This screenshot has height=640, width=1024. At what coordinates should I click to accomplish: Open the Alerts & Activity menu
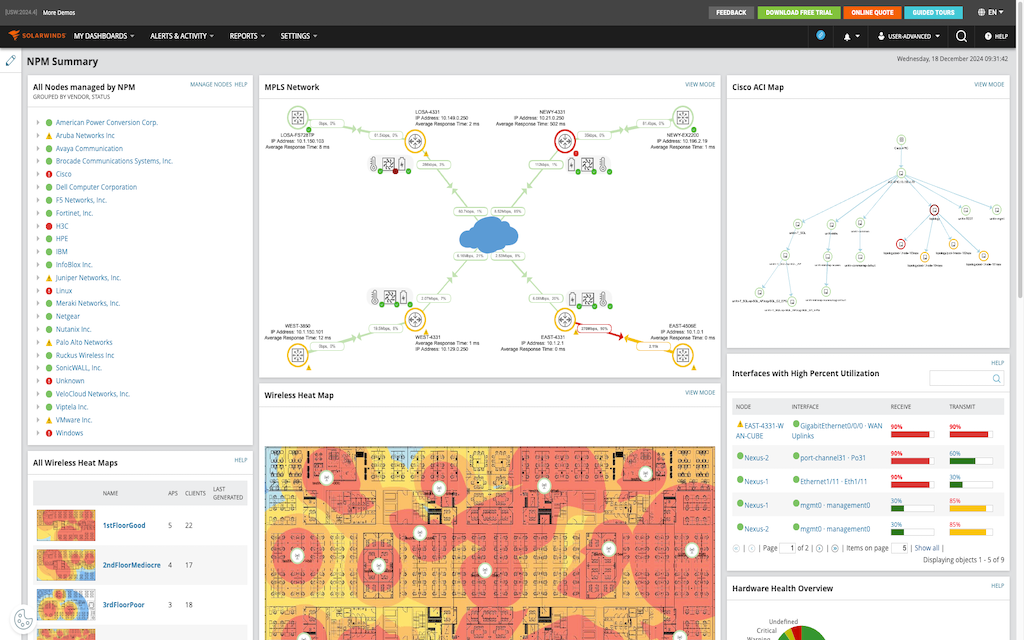[182, 37]
